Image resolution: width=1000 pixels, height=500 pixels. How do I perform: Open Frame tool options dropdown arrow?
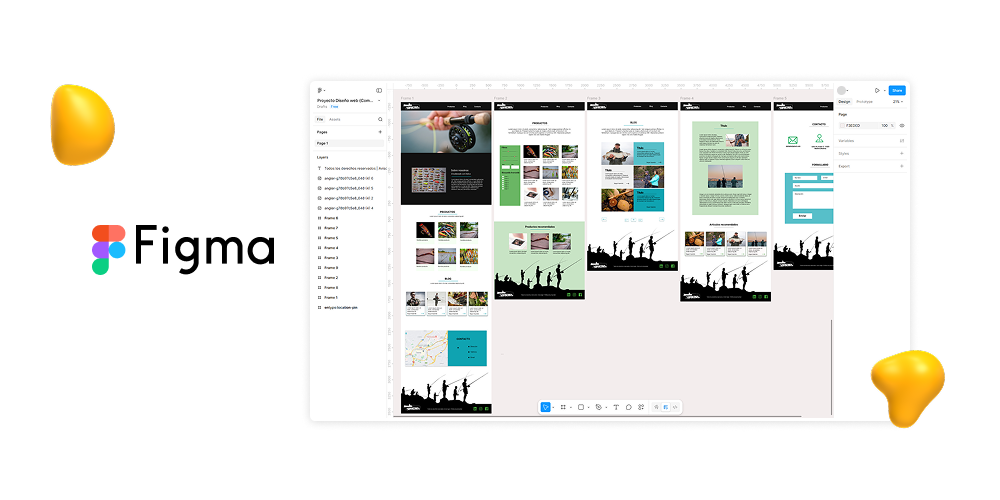pyautogui.click(x=571, y=407)
